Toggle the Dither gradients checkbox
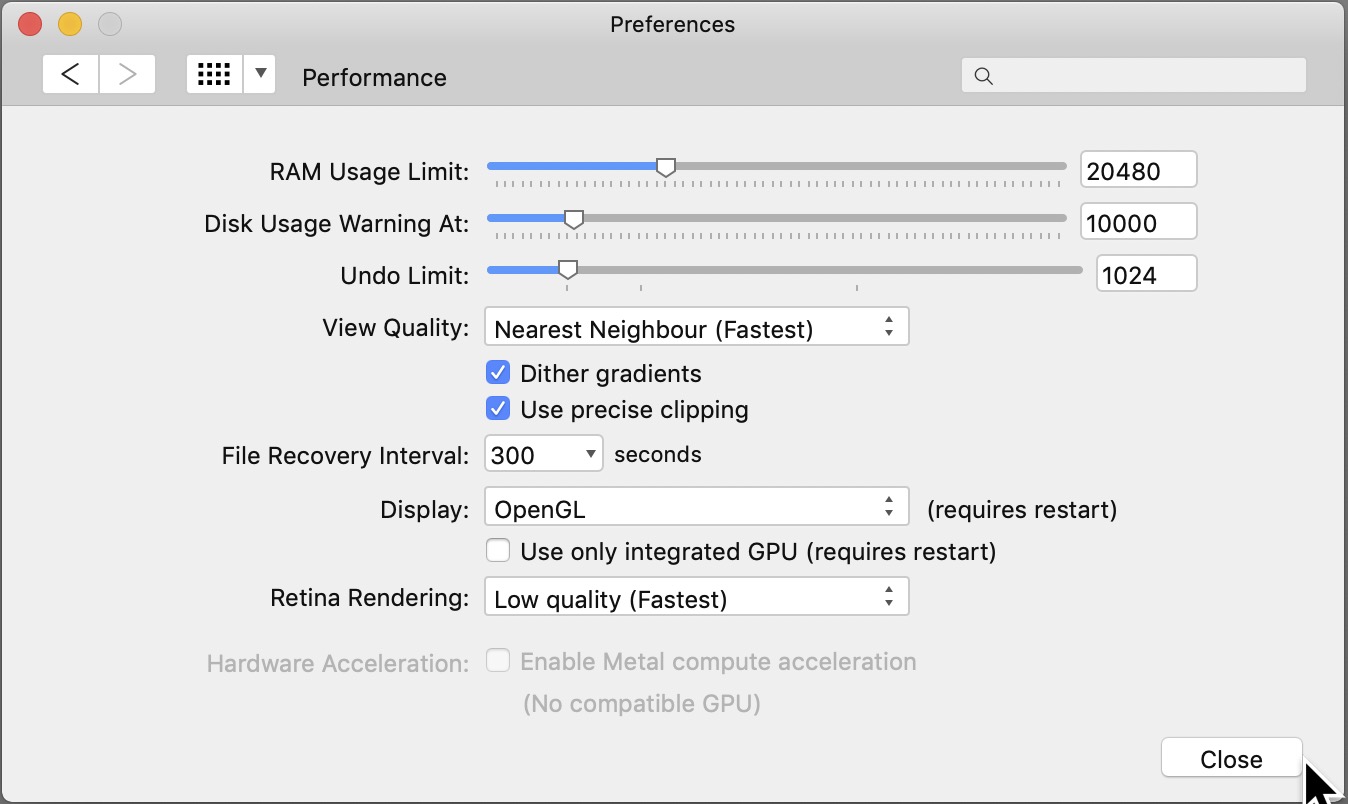The height and width of the screenshot is (804, 1348). click(498, 373)
